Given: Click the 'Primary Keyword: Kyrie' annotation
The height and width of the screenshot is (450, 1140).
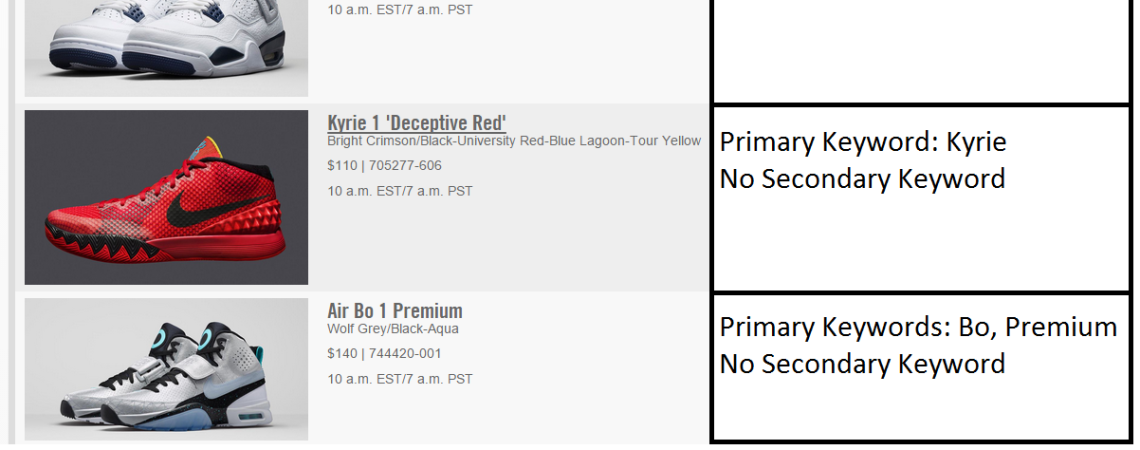Looking at the screenshot, I should [x=862, y=142].
